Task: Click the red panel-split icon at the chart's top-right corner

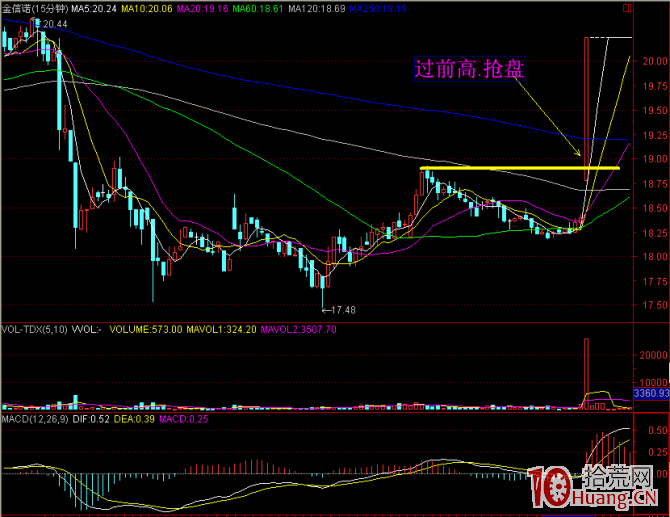Action: coord(627,8)
